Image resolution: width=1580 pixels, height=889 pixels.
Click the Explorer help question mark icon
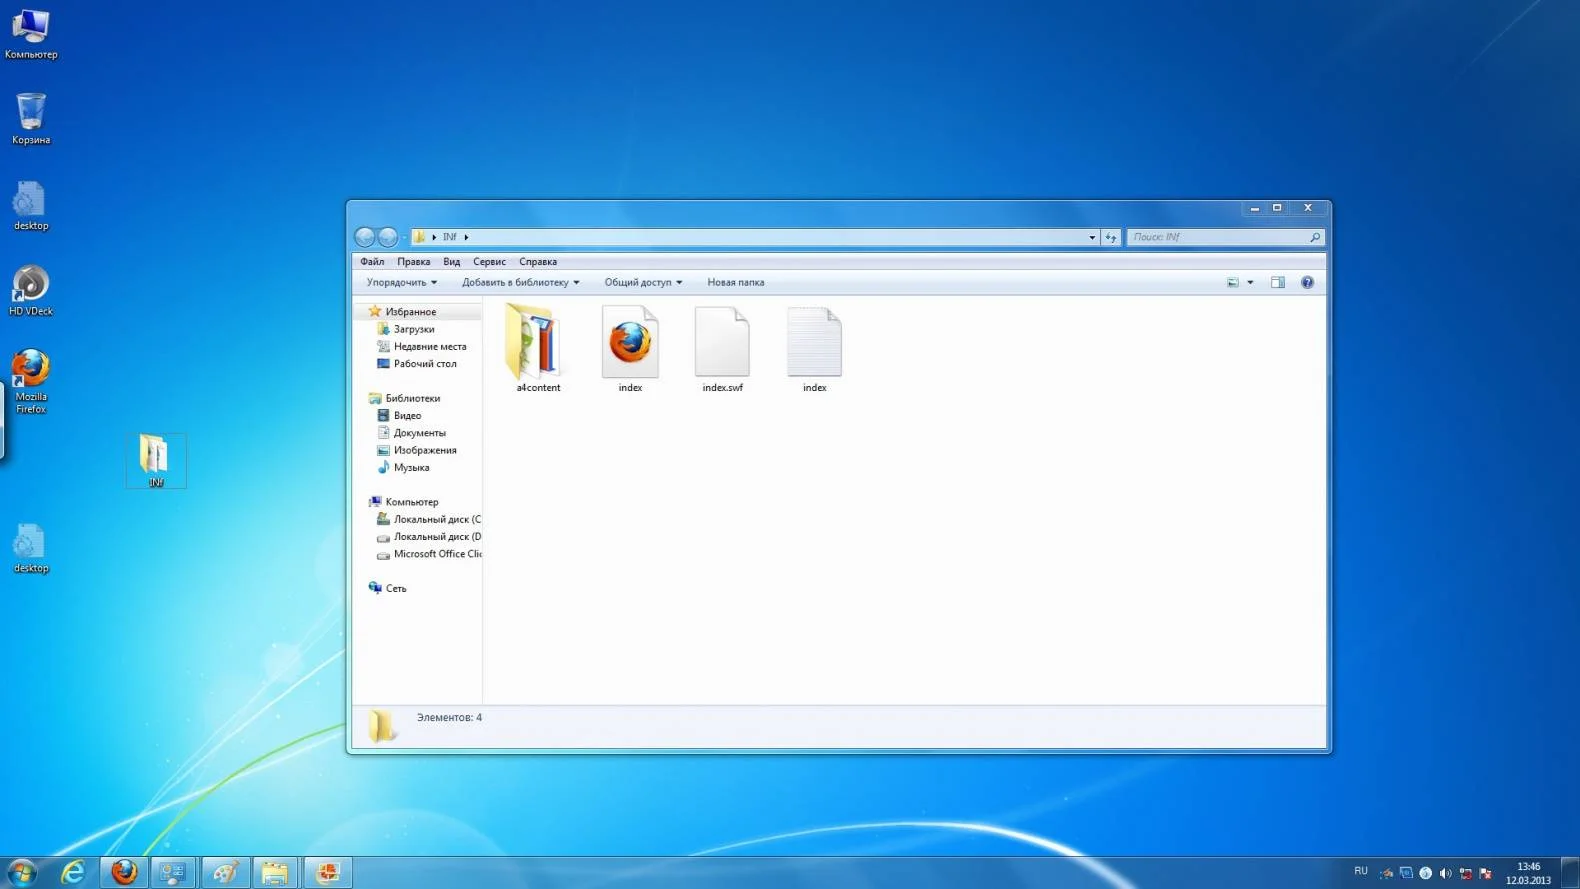point(1307,283)
